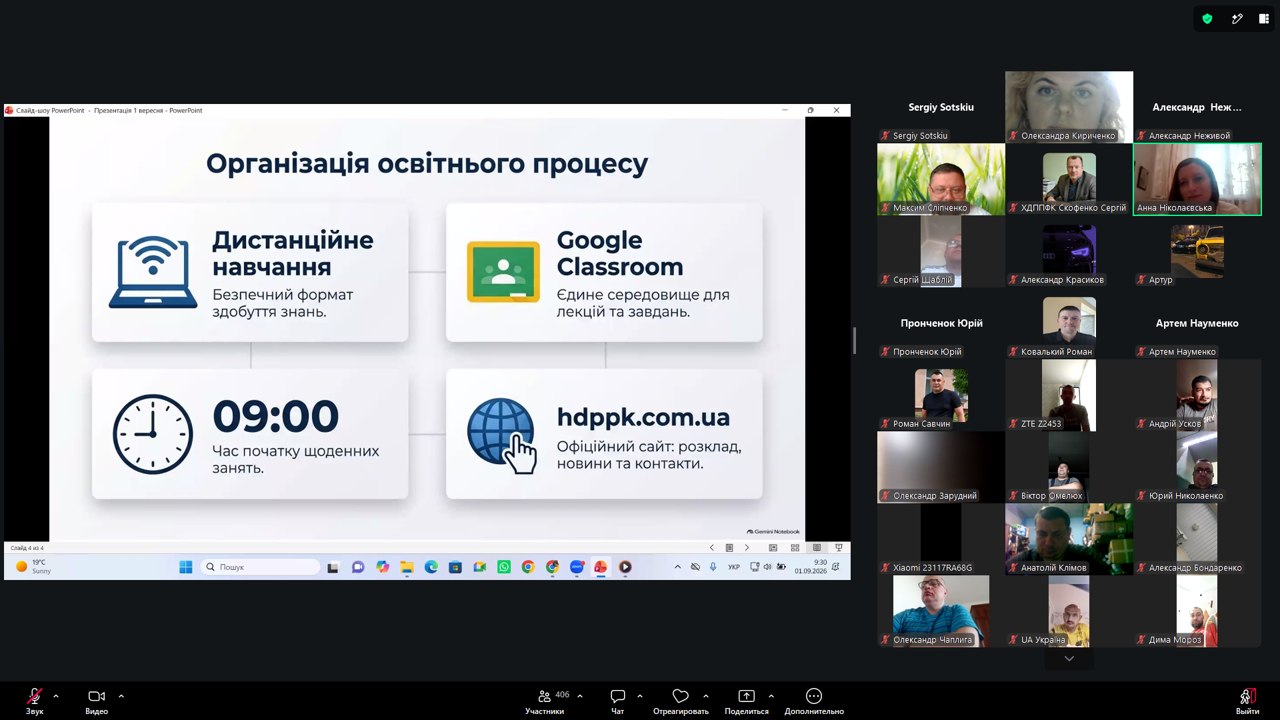This screenshot has width=1280, height=720.
Task: Select Анатолій Клімов video tile
Action: (1069, 539)
